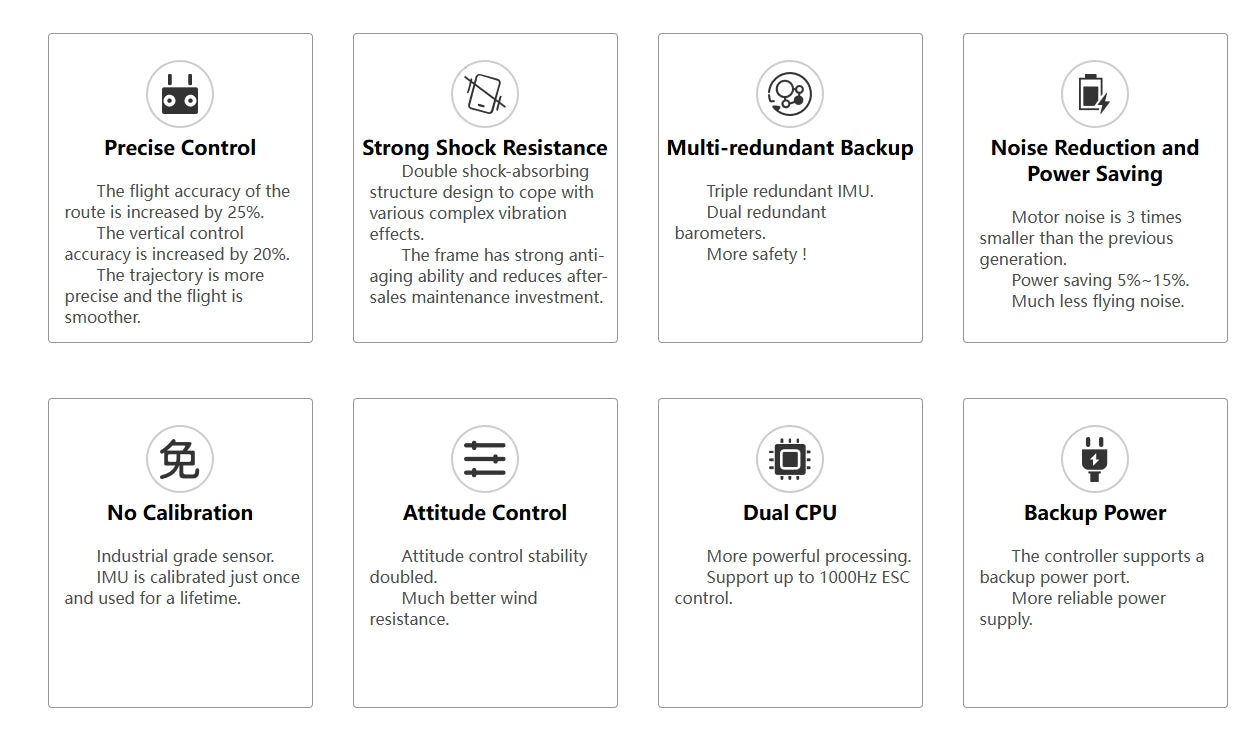This screenshot has height=736, width=1260.
Task: Click the Backup Power title
Action: pyautogui.click(x=1095, y=513)
